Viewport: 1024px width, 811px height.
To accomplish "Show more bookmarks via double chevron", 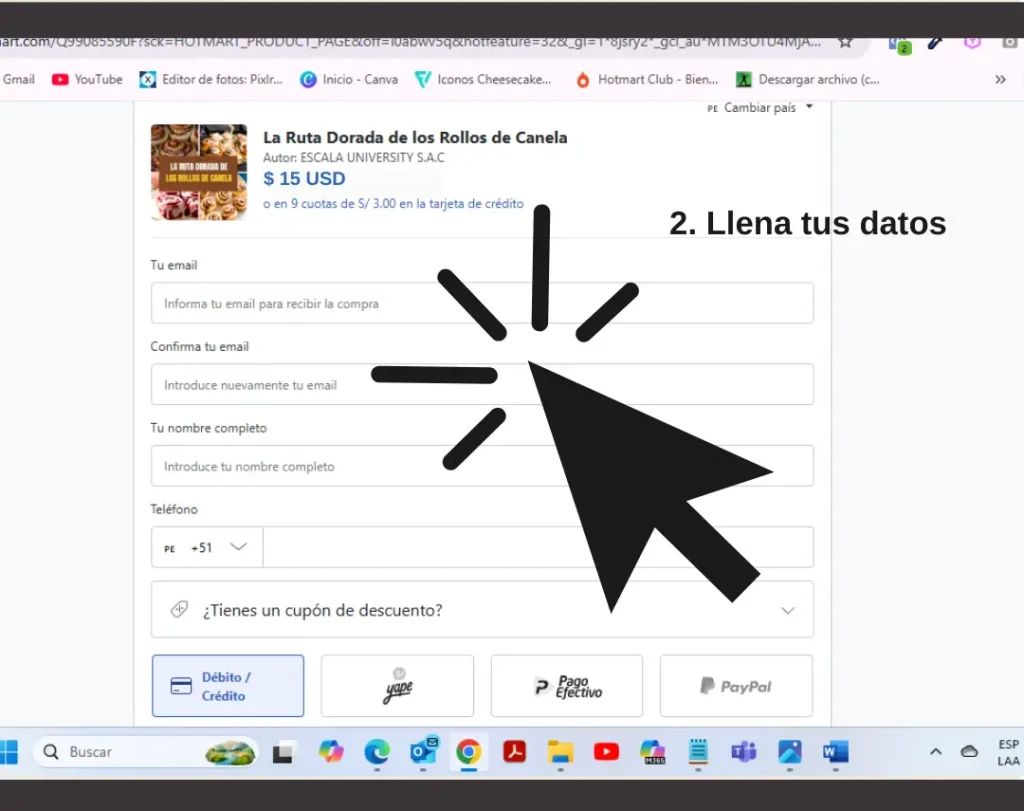I will pos(1000,79).
